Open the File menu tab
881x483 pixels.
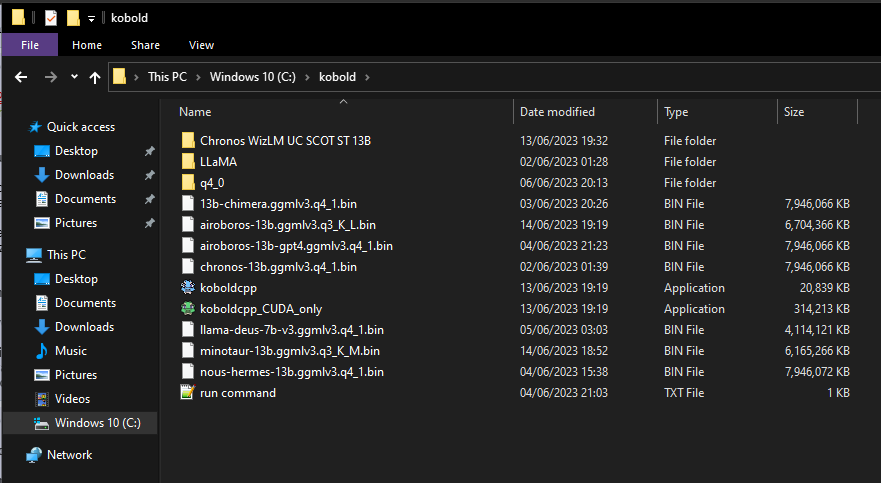(30, 45)
